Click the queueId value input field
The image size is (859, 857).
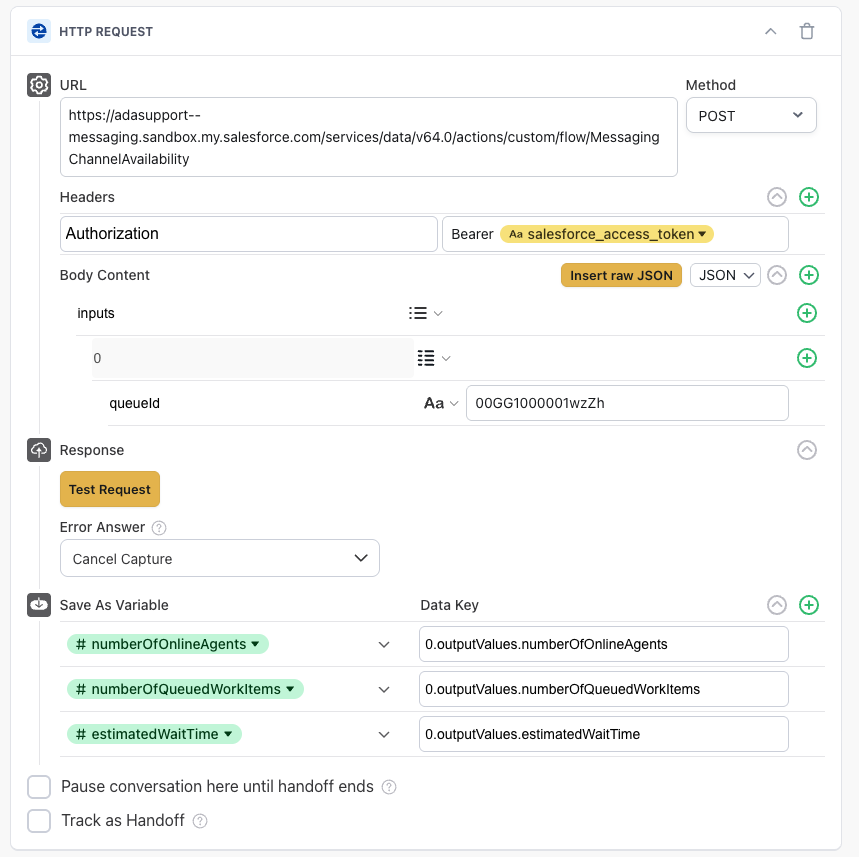[627, 402]
